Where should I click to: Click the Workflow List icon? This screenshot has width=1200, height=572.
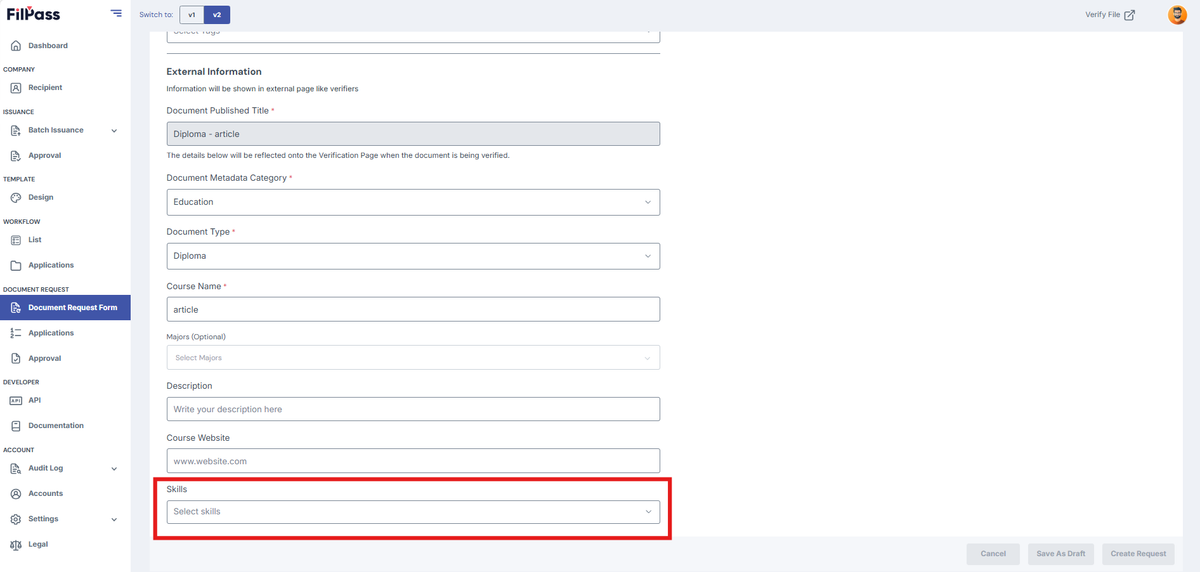16,240
